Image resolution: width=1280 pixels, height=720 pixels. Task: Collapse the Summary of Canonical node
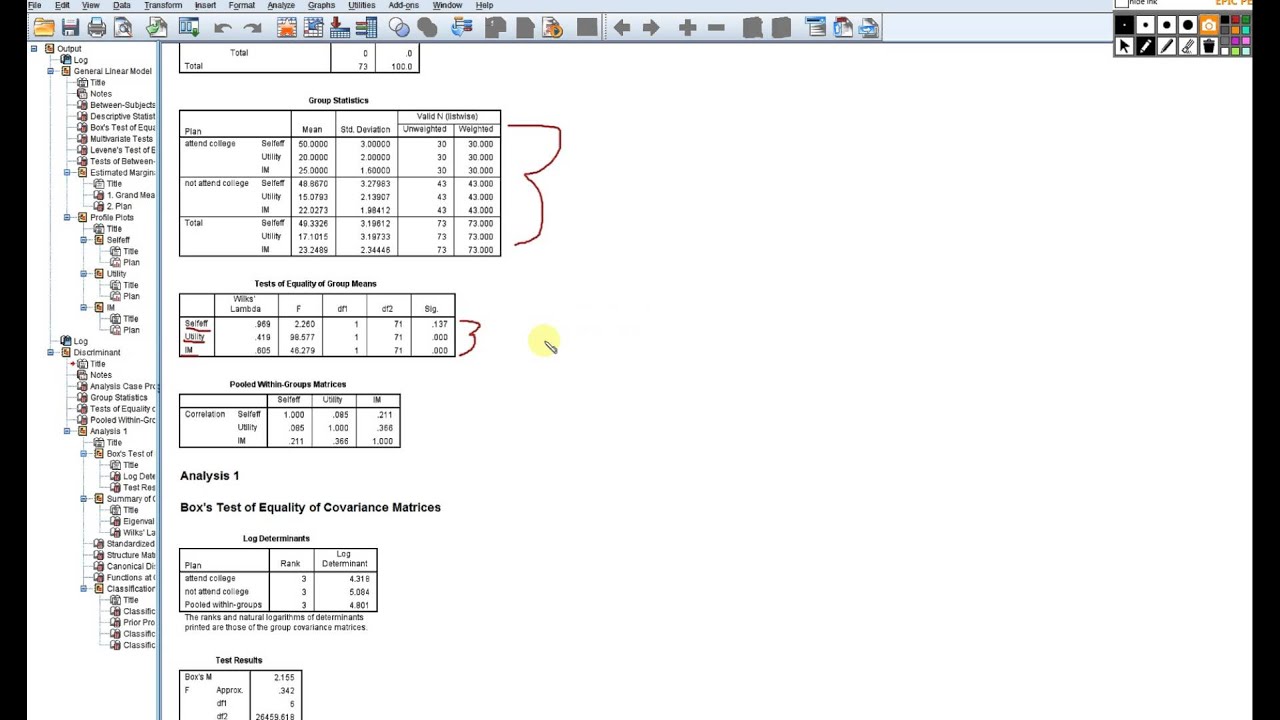(84, 498)
